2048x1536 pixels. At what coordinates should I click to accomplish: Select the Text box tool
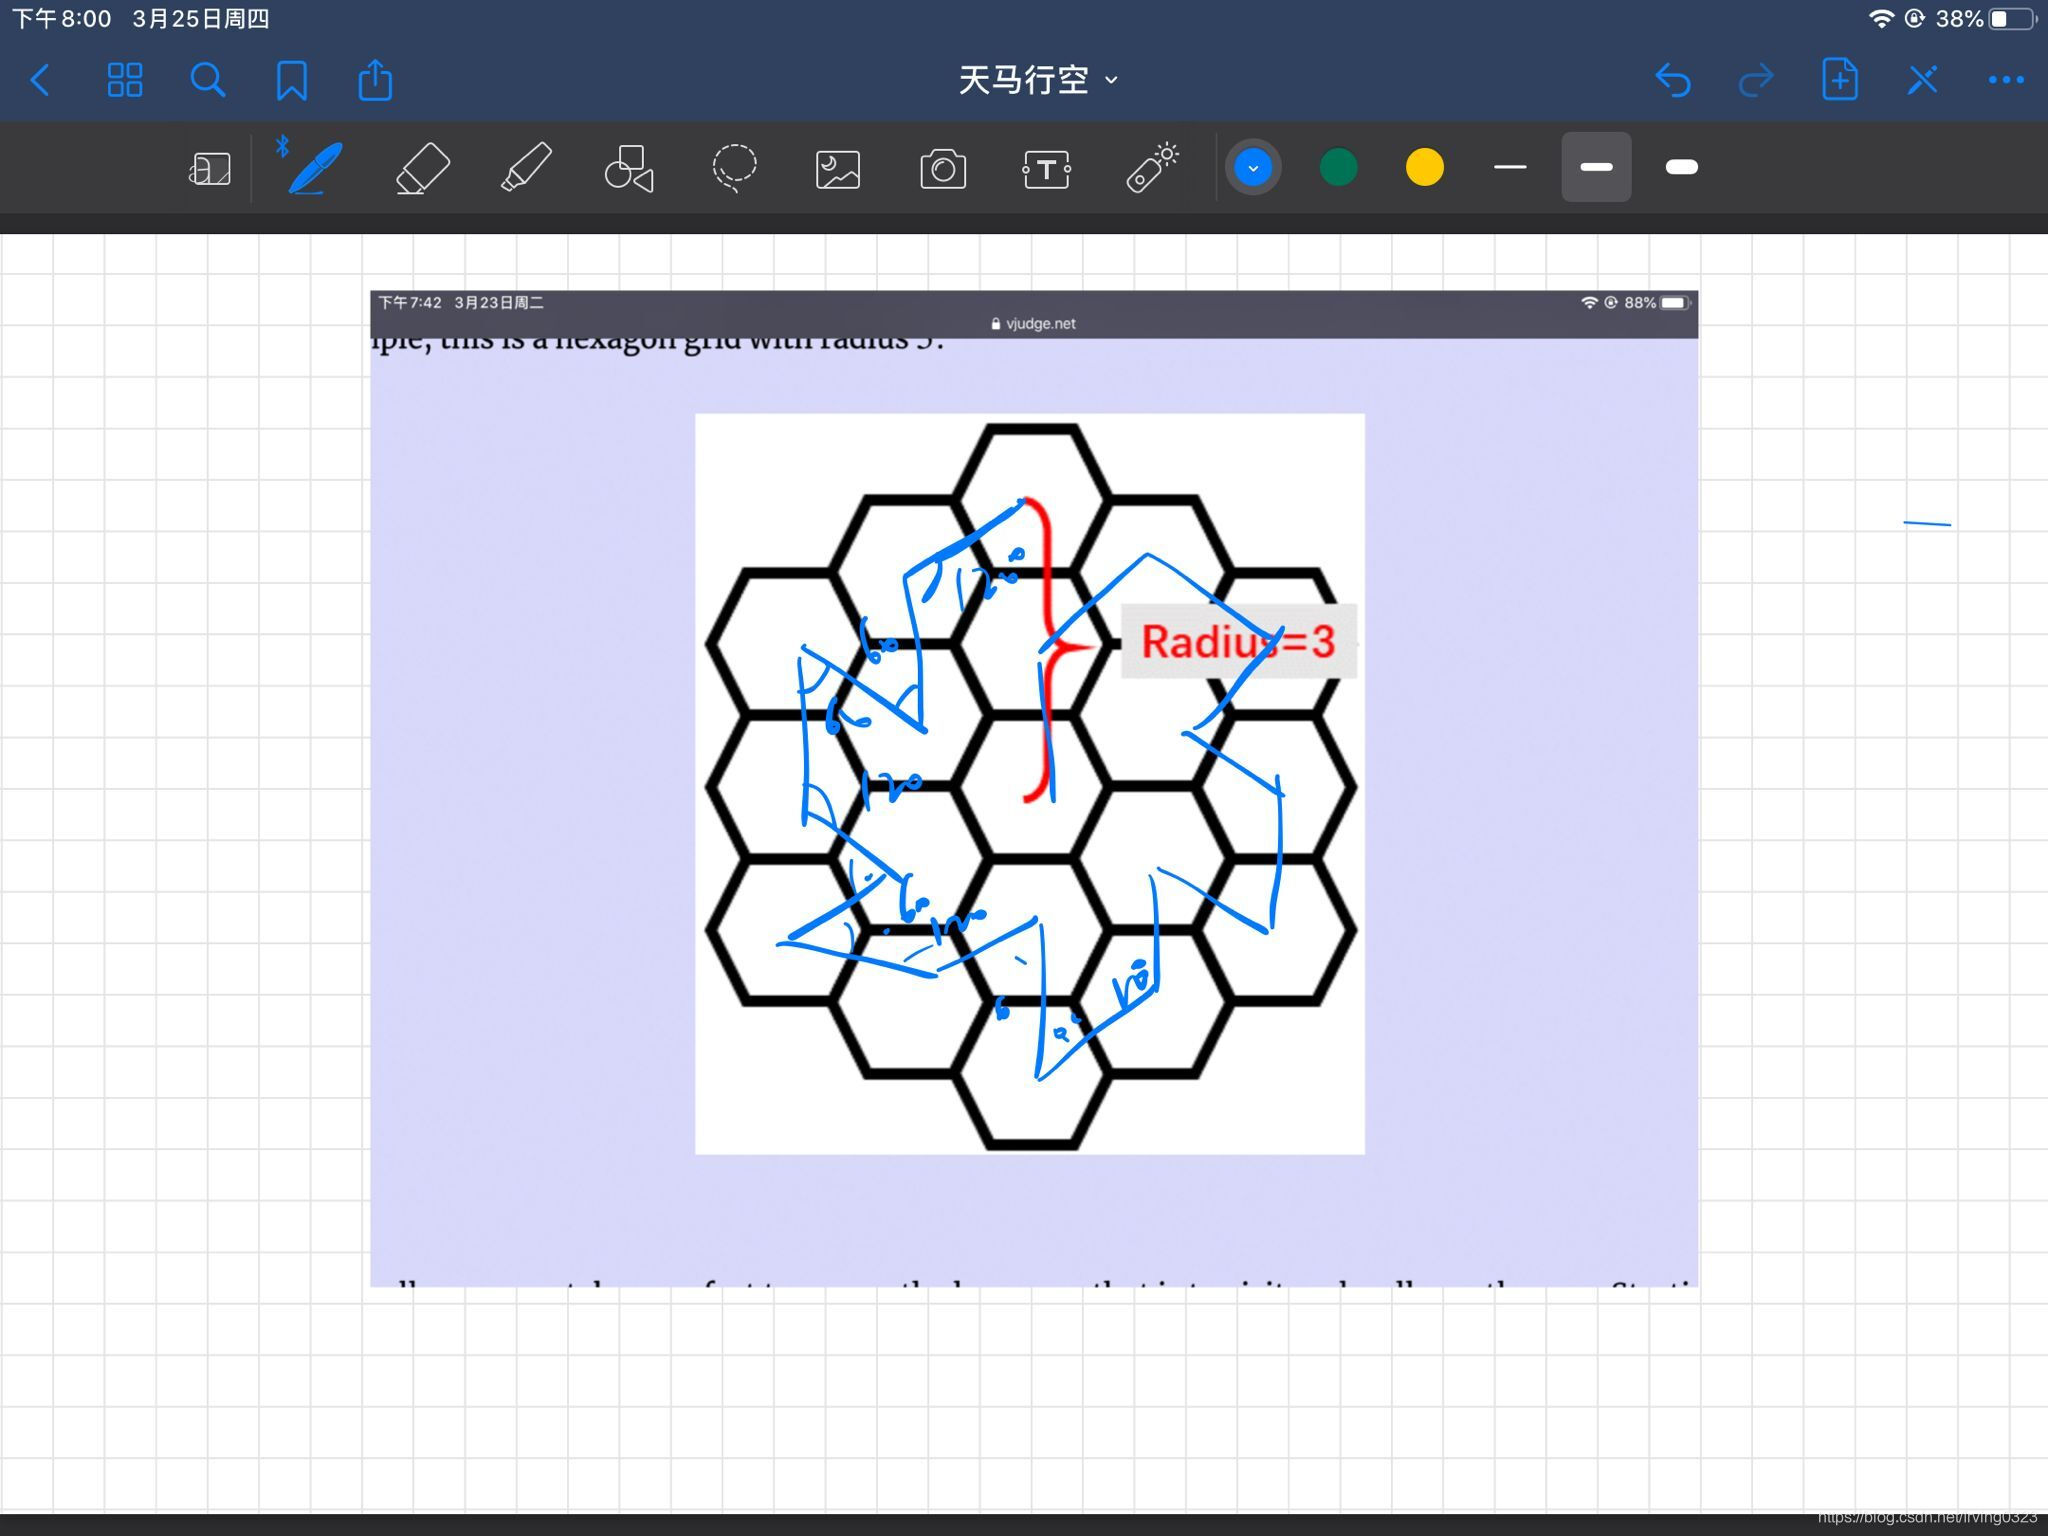coord(1046,169)
